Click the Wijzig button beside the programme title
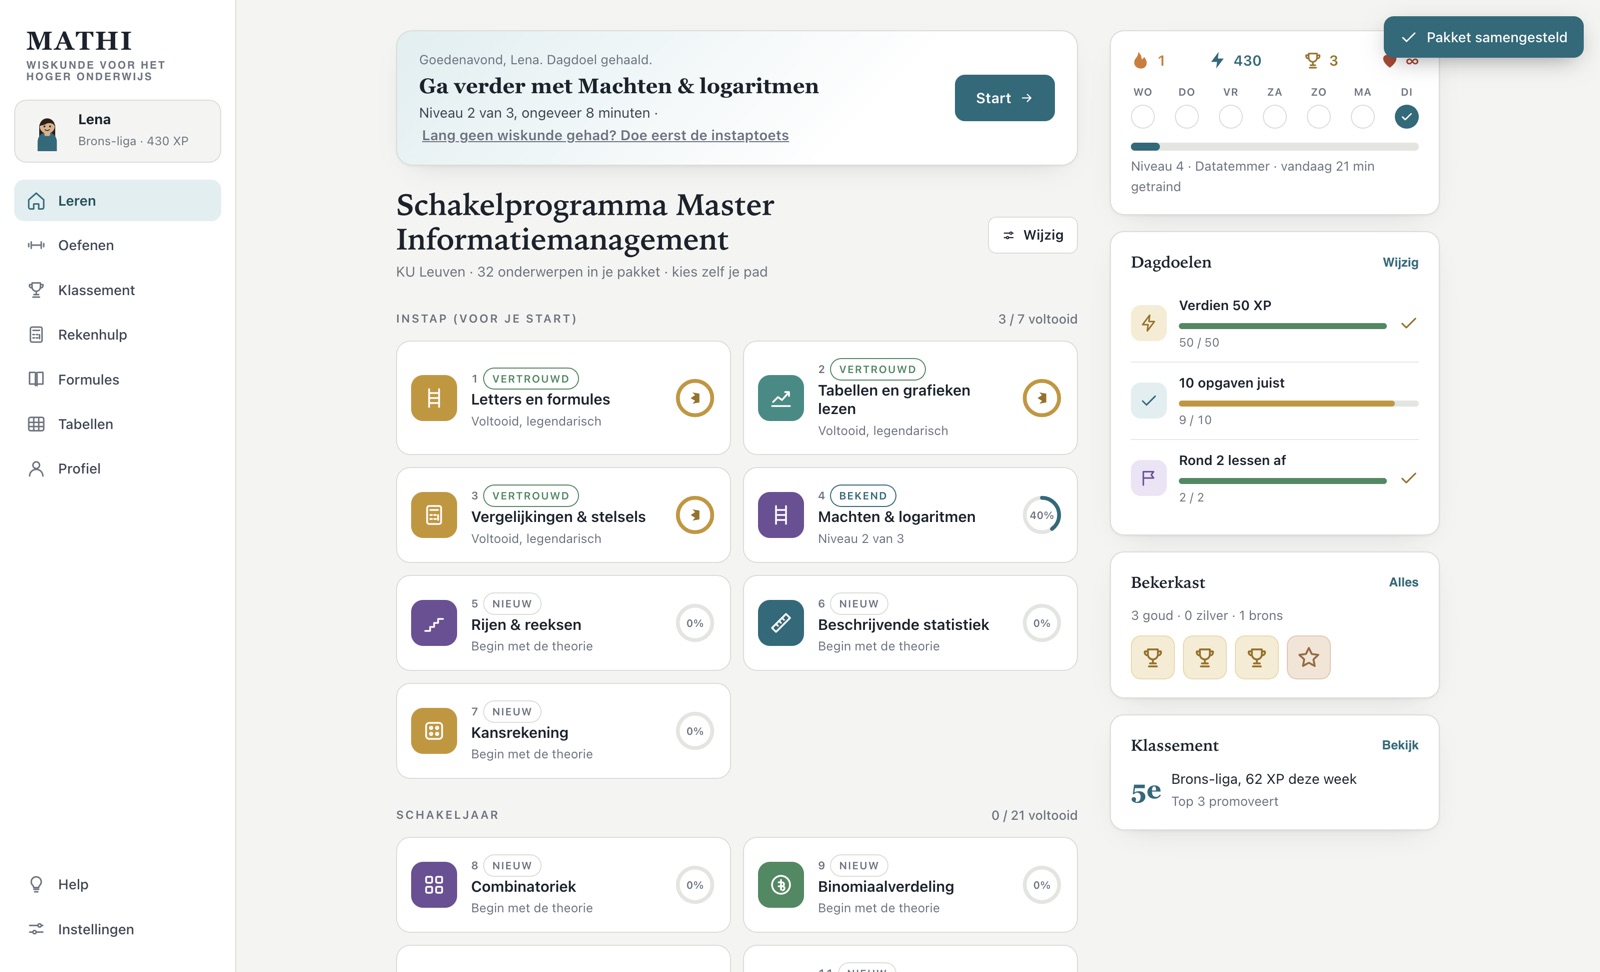1600x972 pixels. pyautogui.click(x=1033, y=235)
